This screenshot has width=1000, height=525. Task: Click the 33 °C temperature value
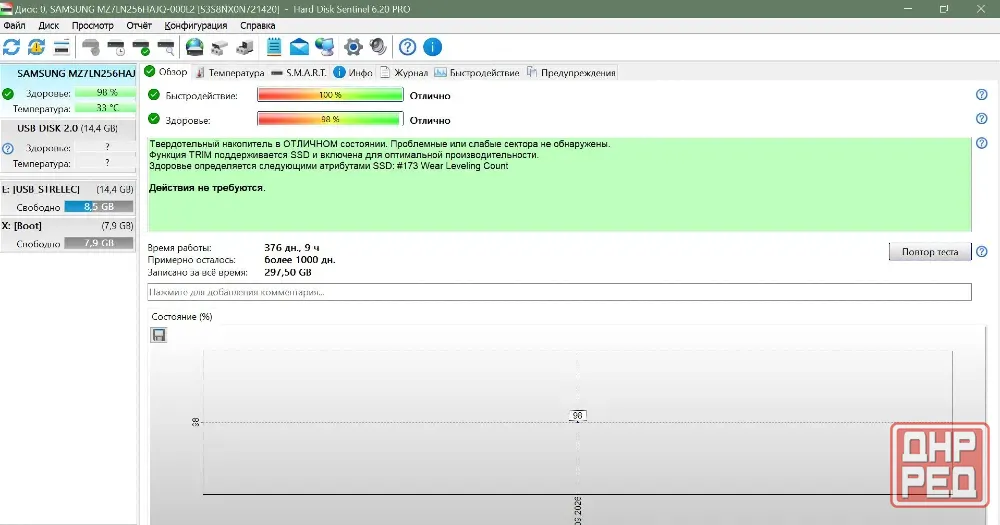(105, 108)
